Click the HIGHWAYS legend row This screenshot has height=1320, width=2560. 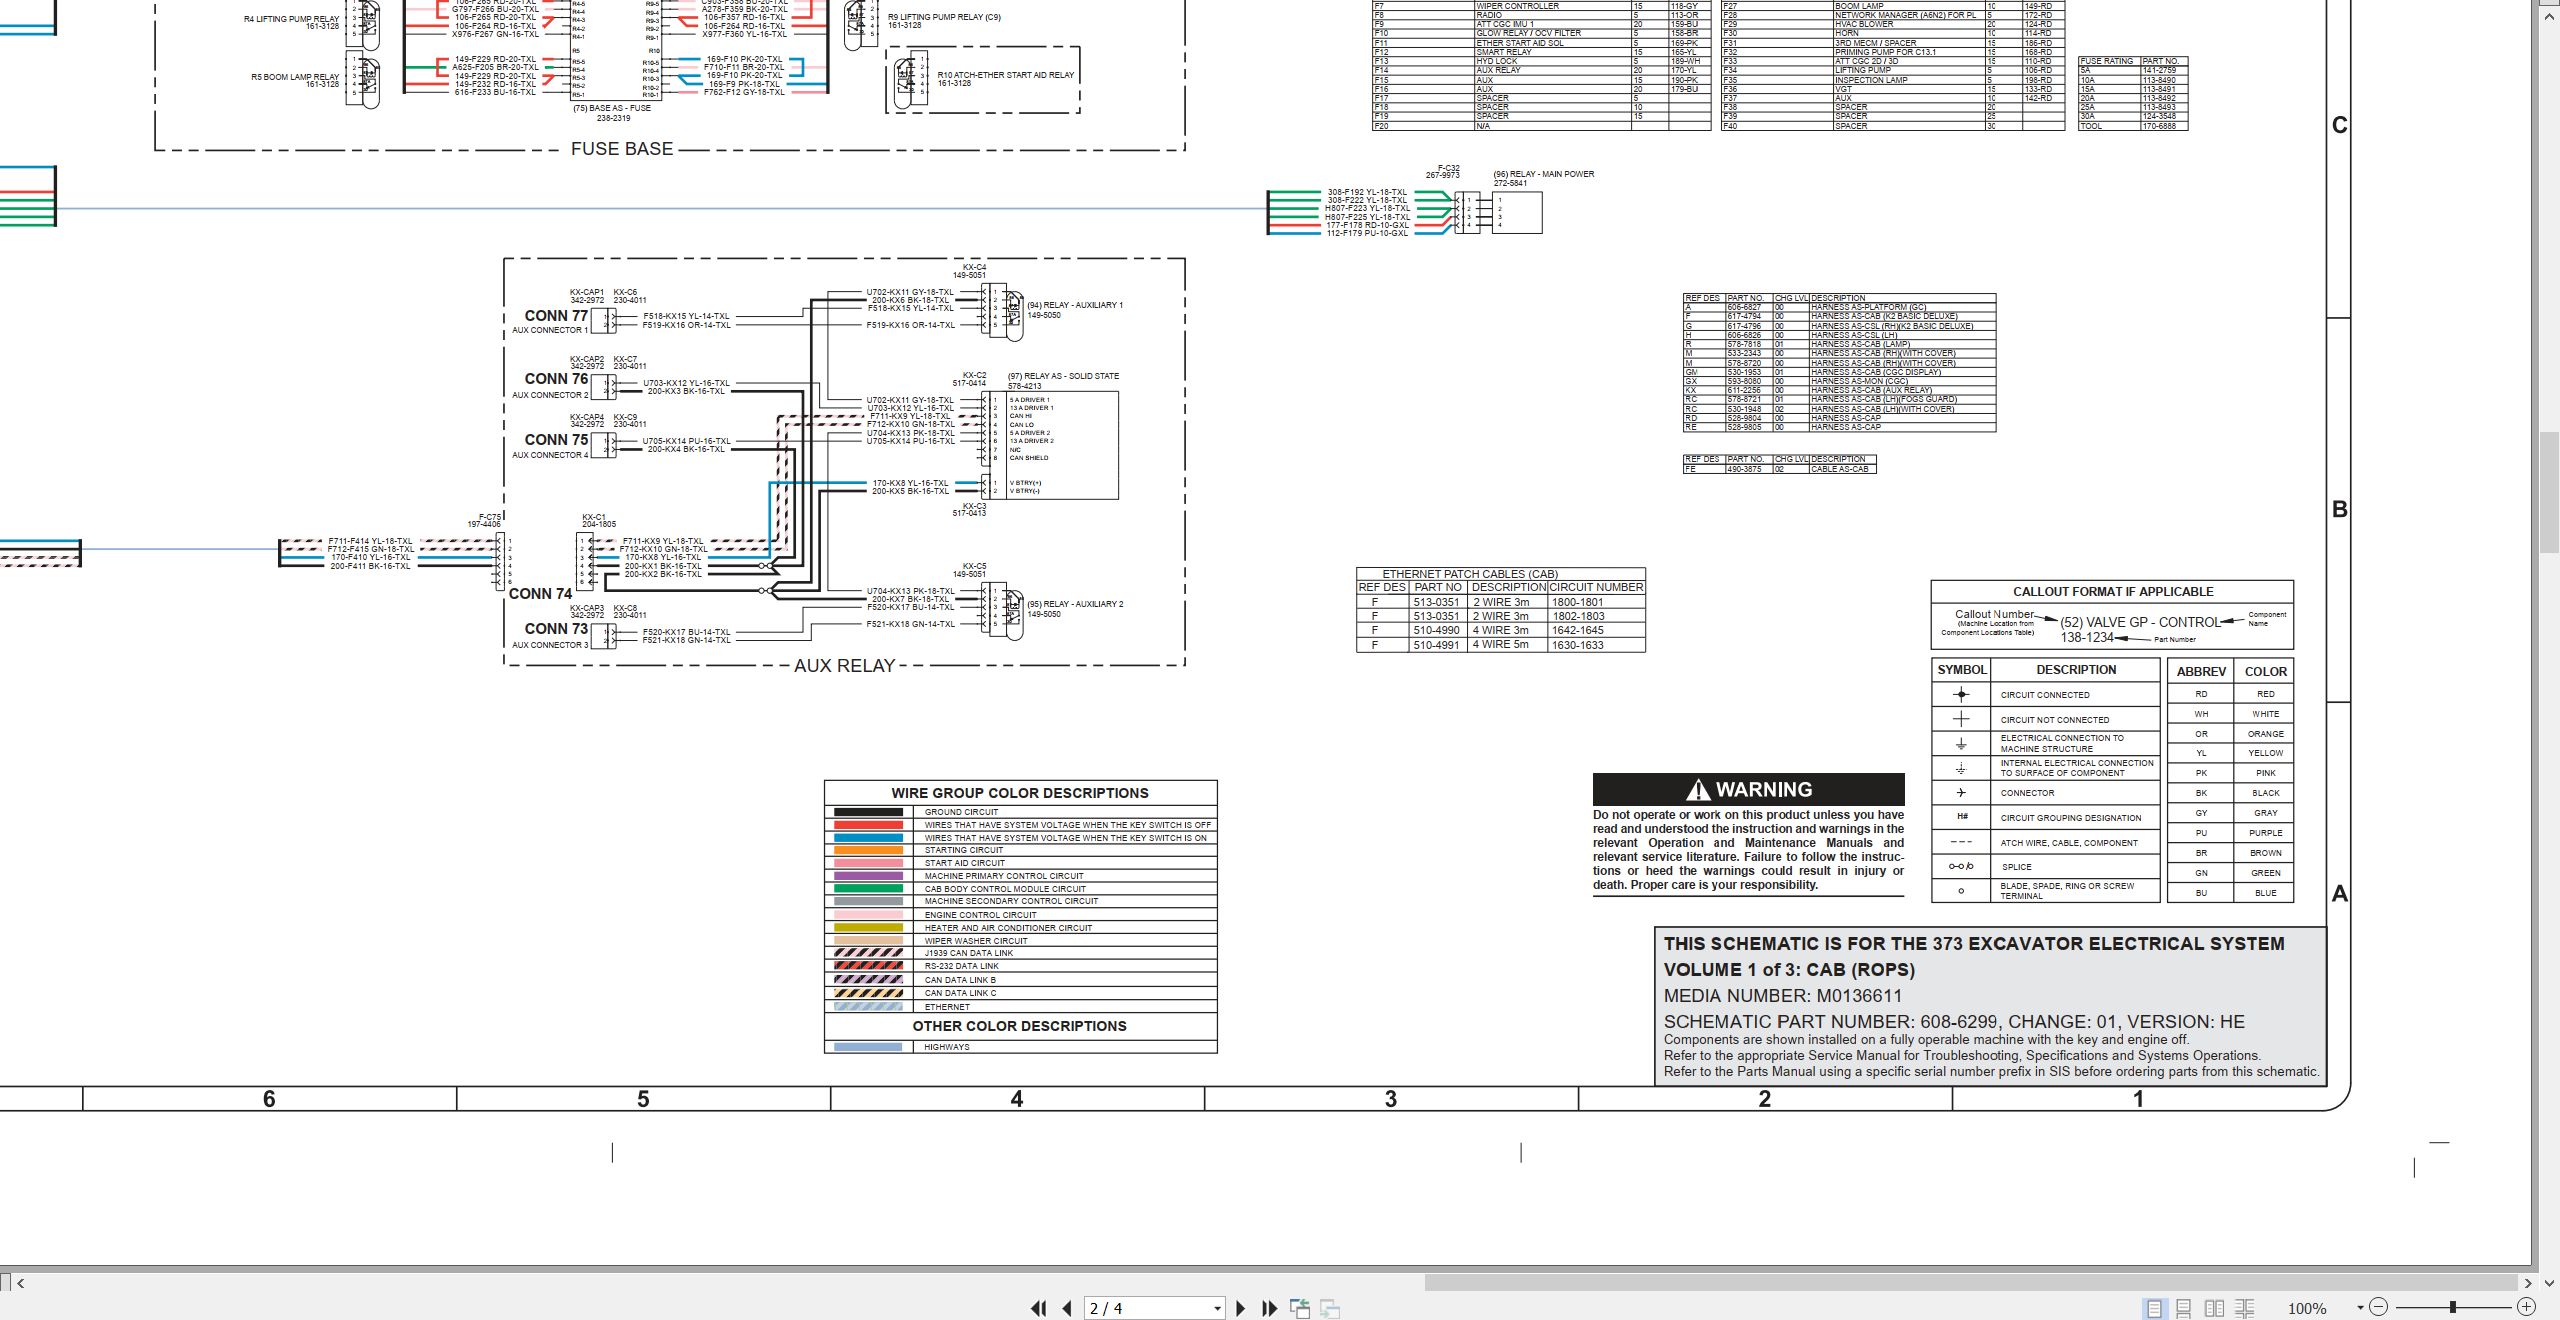[1020, 1047]
